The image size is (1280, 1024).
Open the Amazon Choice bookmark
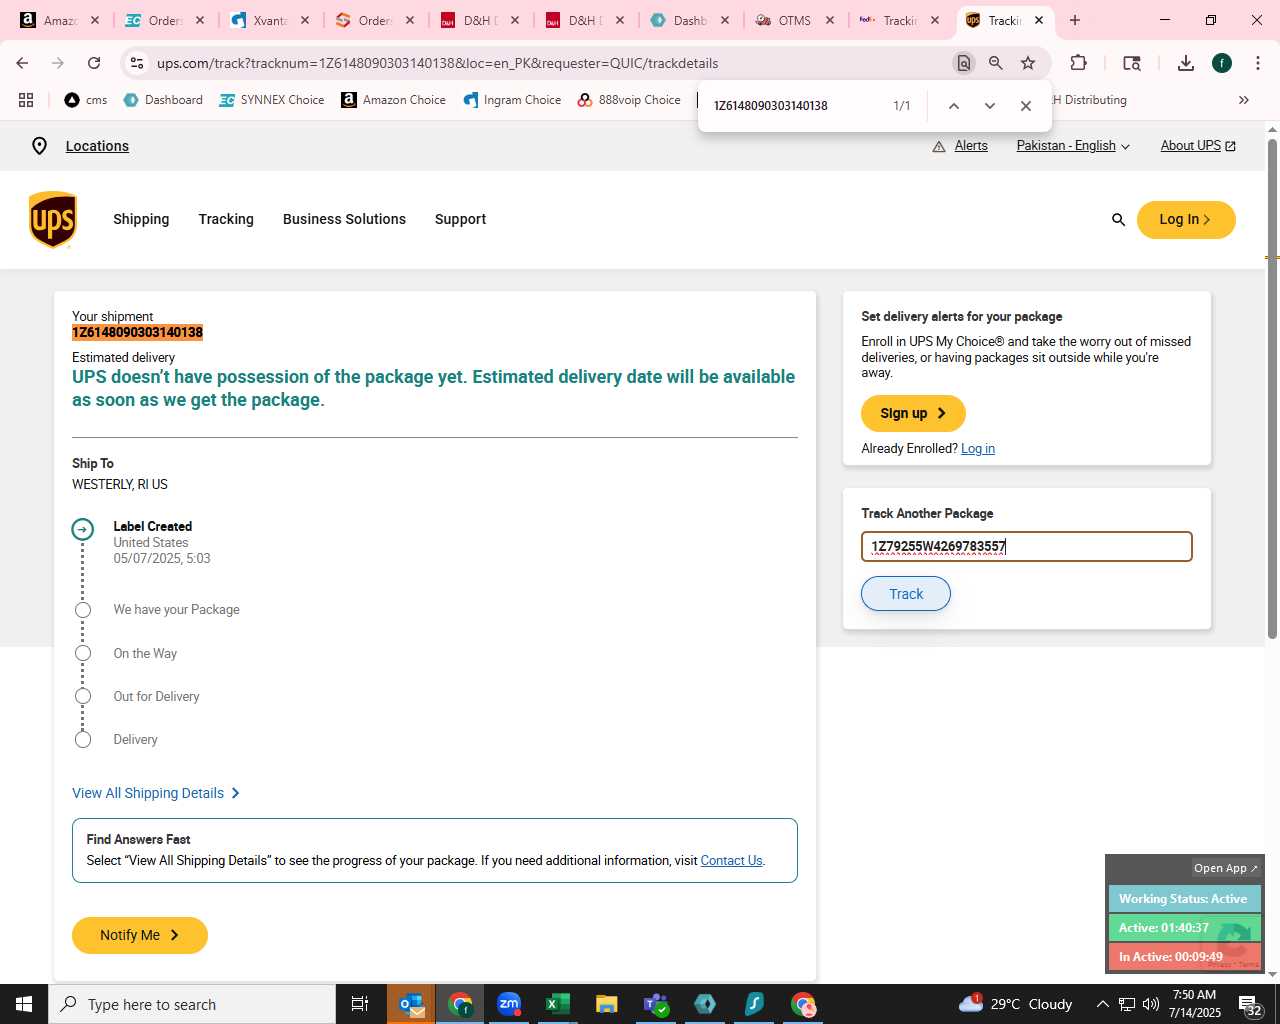394,100
